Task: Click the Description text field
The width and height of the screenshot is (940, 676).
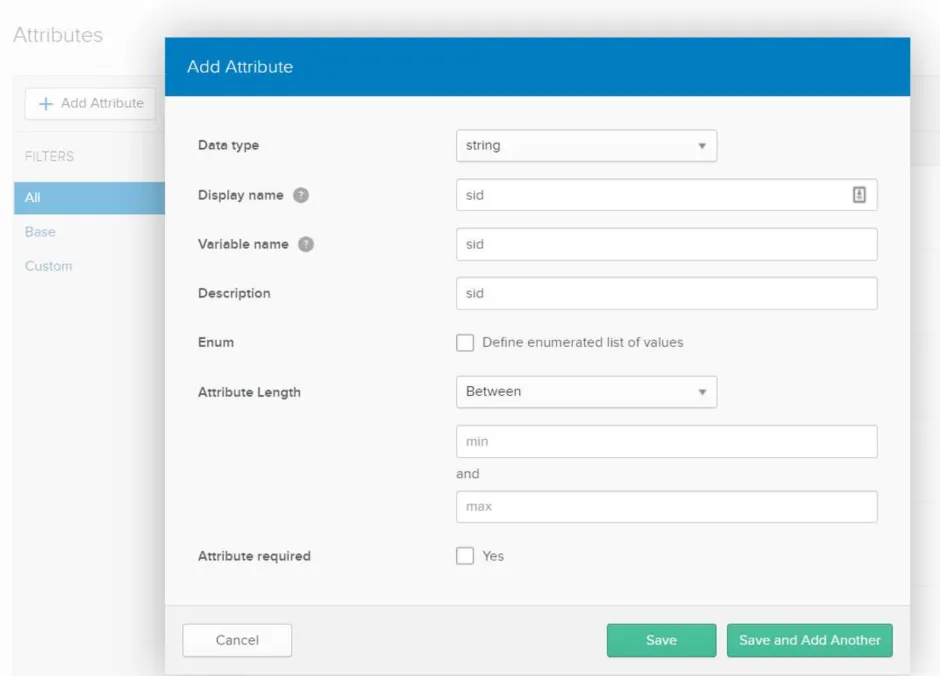Action: [x=667, y=294]
